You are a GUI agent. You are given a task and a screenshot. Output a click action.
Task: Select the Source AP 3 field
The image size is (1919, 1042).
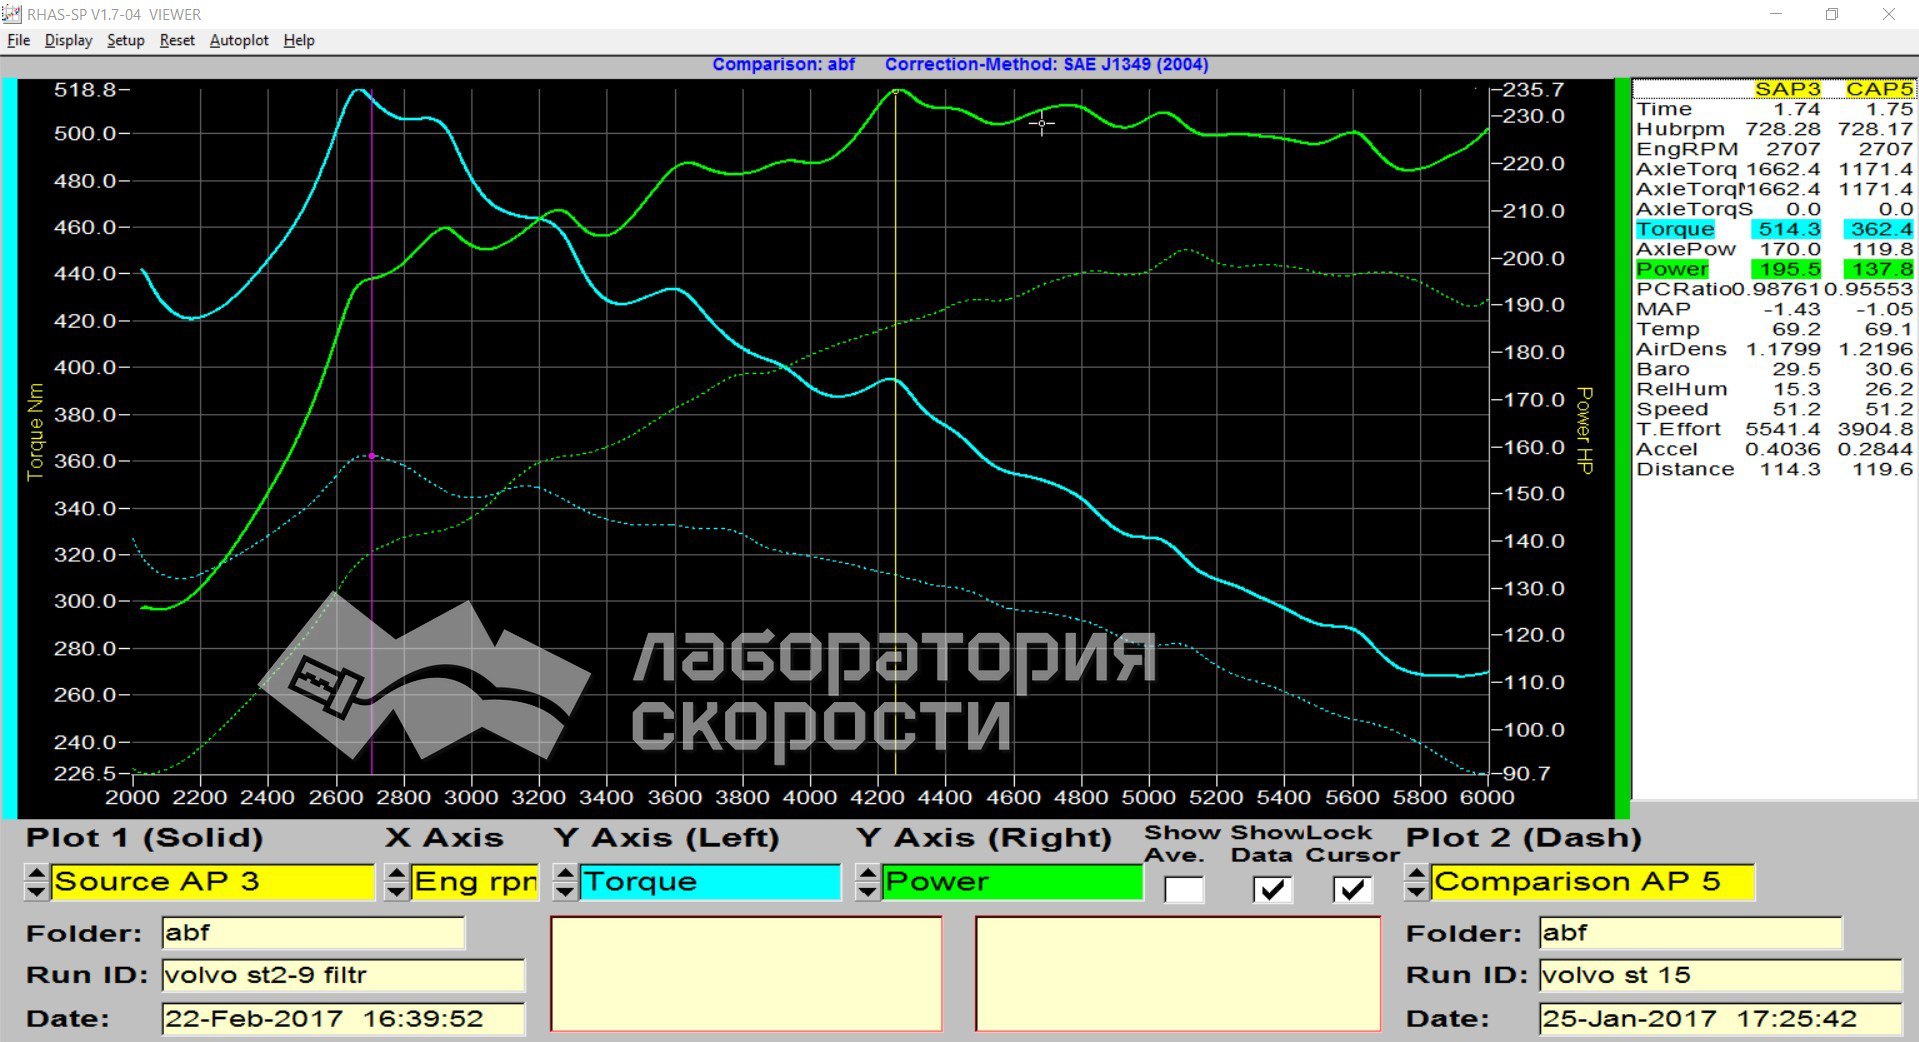click(x=212, y=882)
